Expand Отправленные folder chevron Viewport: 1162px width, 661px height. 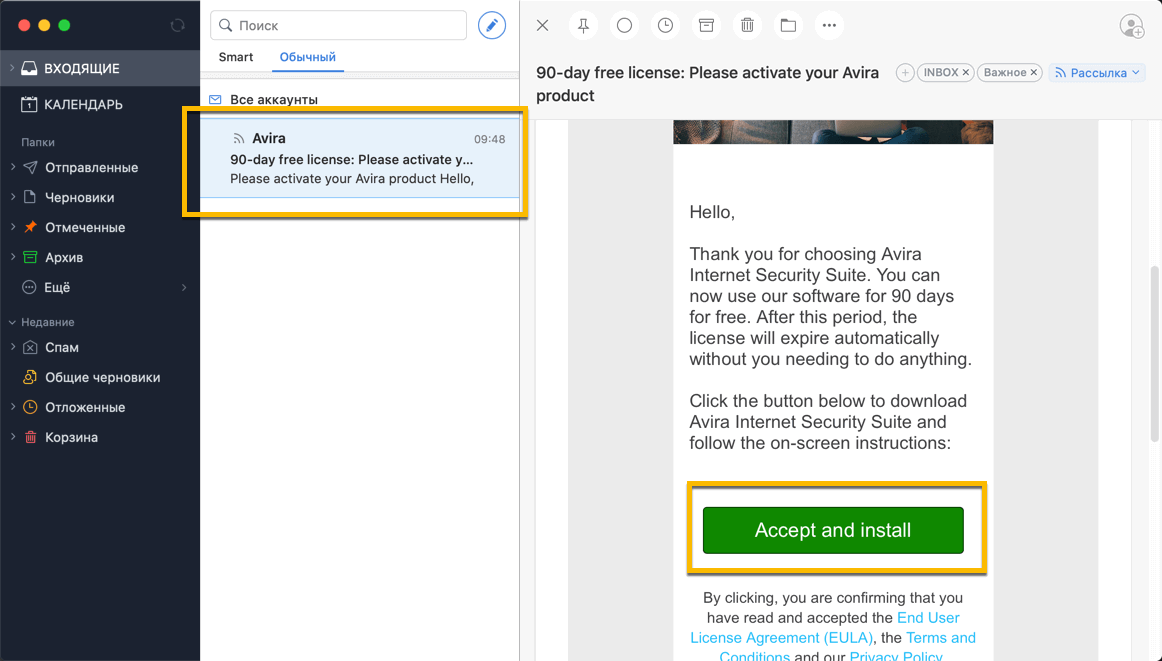coord(13,167)
